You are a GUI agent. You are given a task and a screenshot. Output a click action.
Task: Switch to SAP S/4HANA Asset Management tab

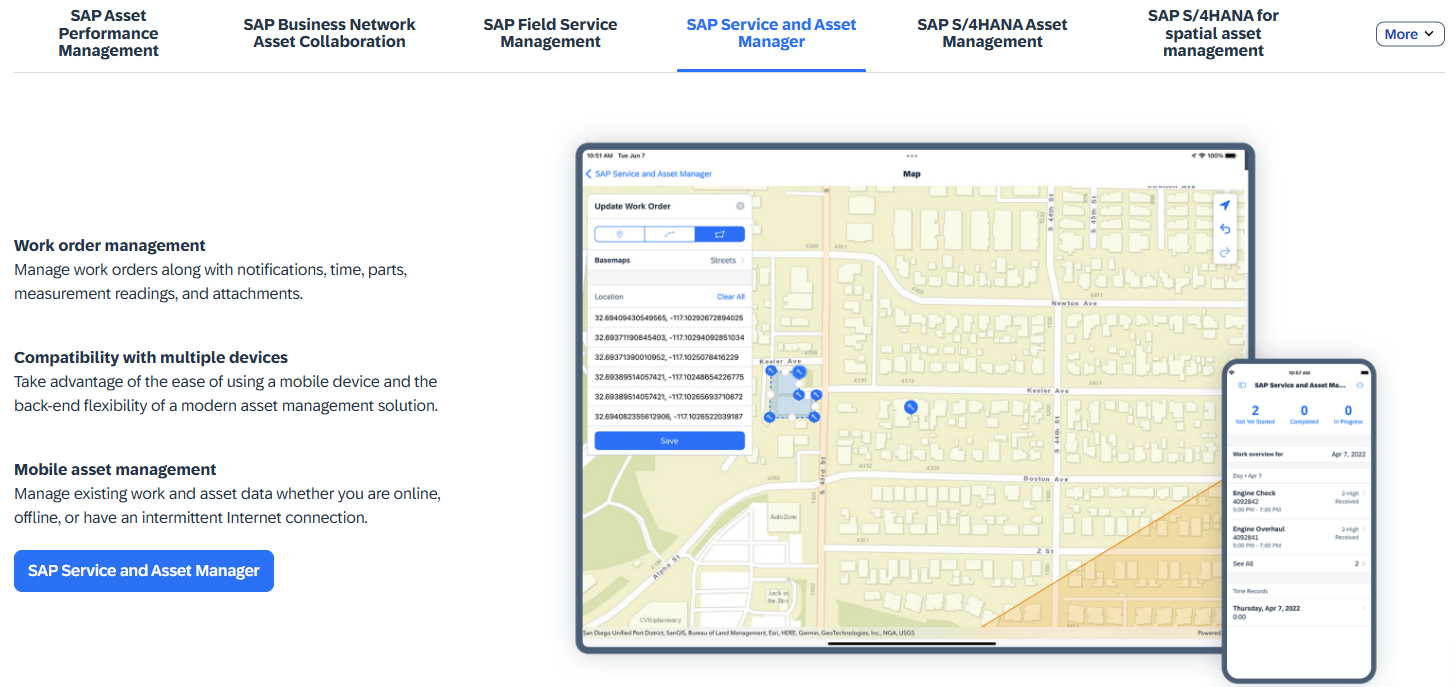click(992, 33)
